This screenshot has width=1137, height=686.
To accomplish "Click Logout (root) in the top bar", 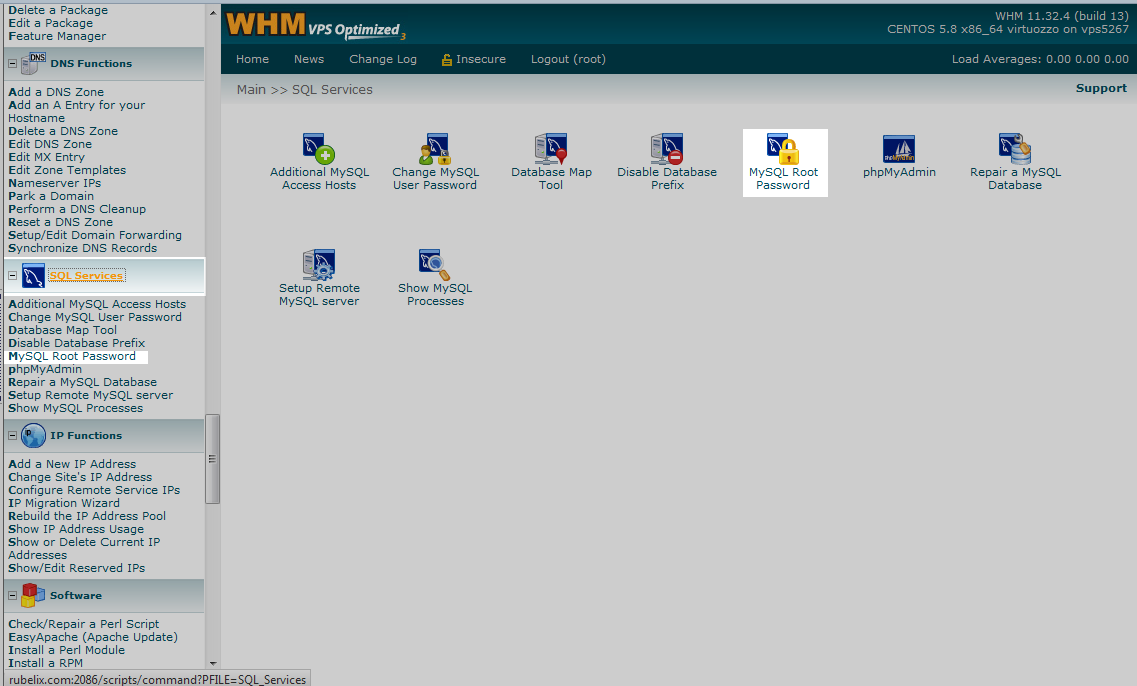I will [x=568, y=59].
